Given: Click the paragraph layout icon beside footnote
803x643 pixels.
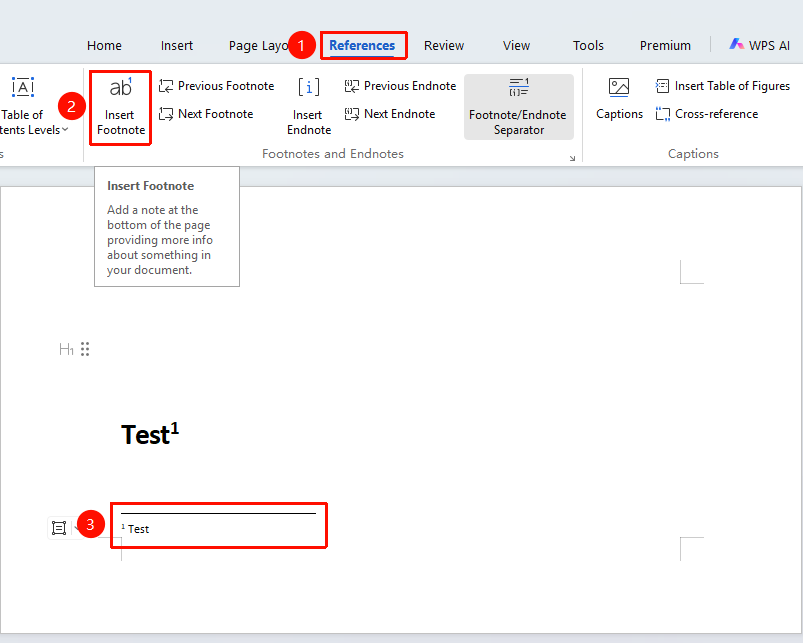Looking at the screenshot, I should tap(59, 528).
